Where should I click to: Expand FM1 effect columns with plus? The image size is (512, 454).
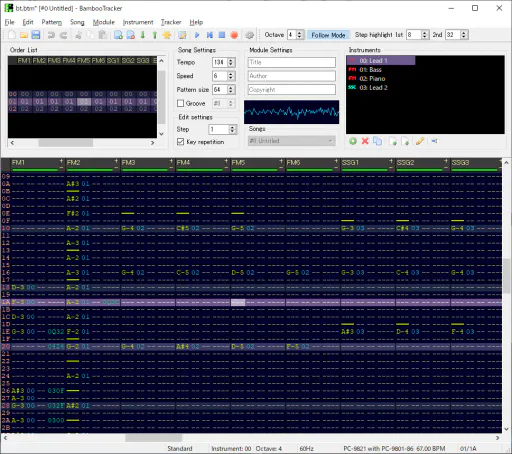61,161
